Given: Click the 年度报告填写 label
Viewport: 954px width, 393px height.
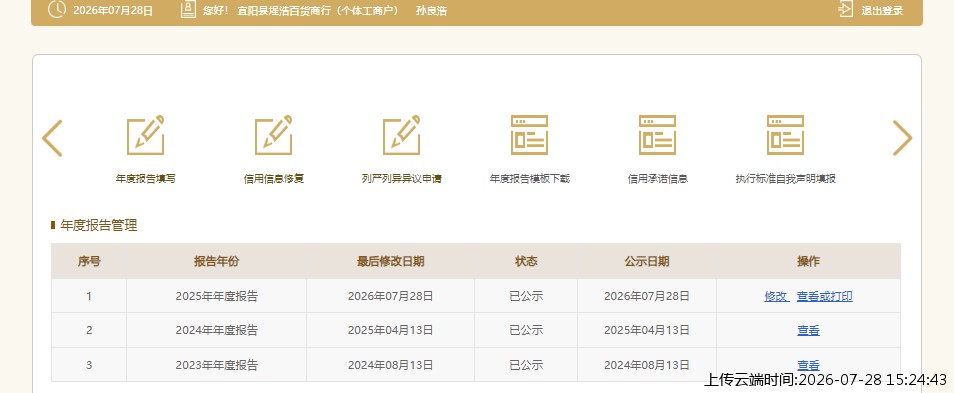Looking at the screenshot, I should 145,179.
